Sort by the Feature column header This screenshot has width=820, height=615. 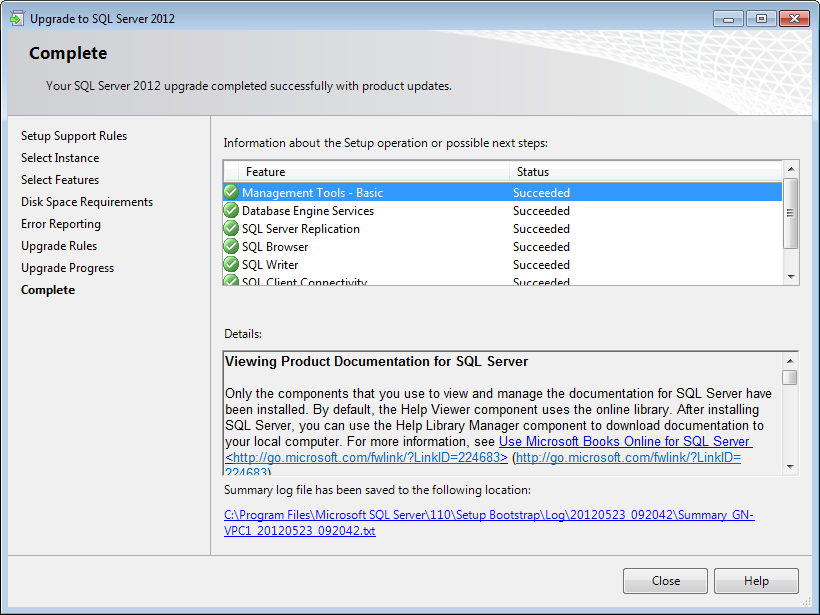pyautogui.click(x=366, y=172)
